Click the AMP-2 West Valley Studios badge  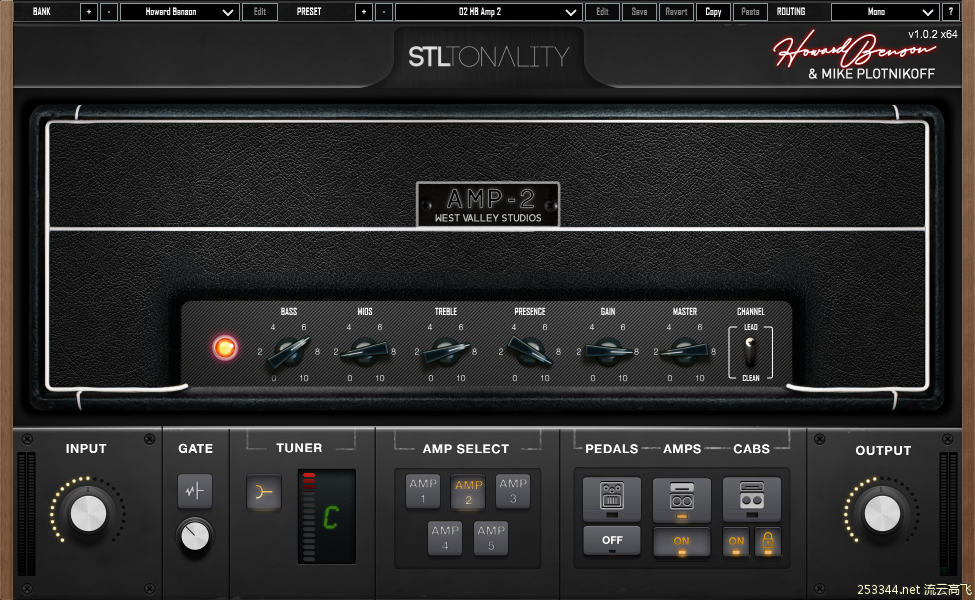click(x=488, y=205)
